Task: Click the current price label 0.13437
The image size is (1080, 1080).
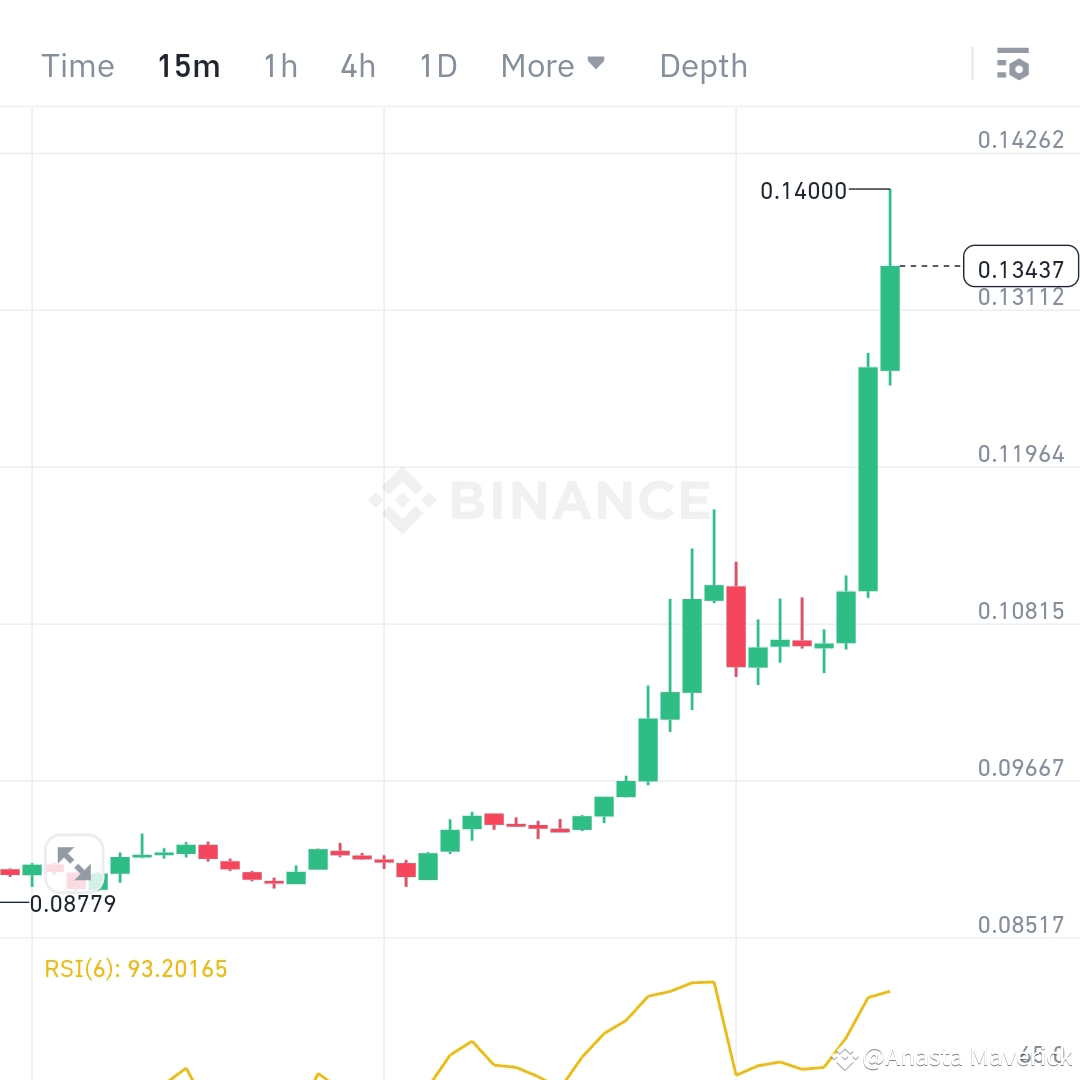Action: [1021, 266]
